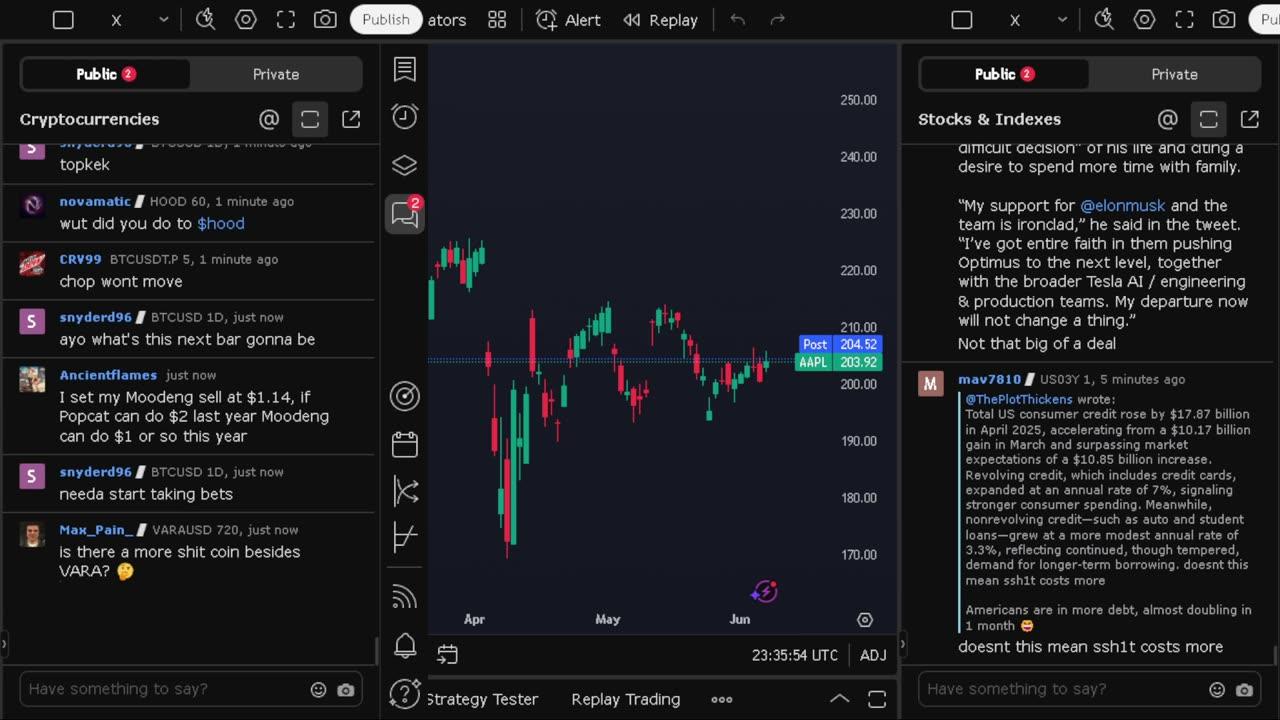
Task: Focus the Stocks & Indexes message input field
Action: pyautogui.click(x=1090, y=689)
